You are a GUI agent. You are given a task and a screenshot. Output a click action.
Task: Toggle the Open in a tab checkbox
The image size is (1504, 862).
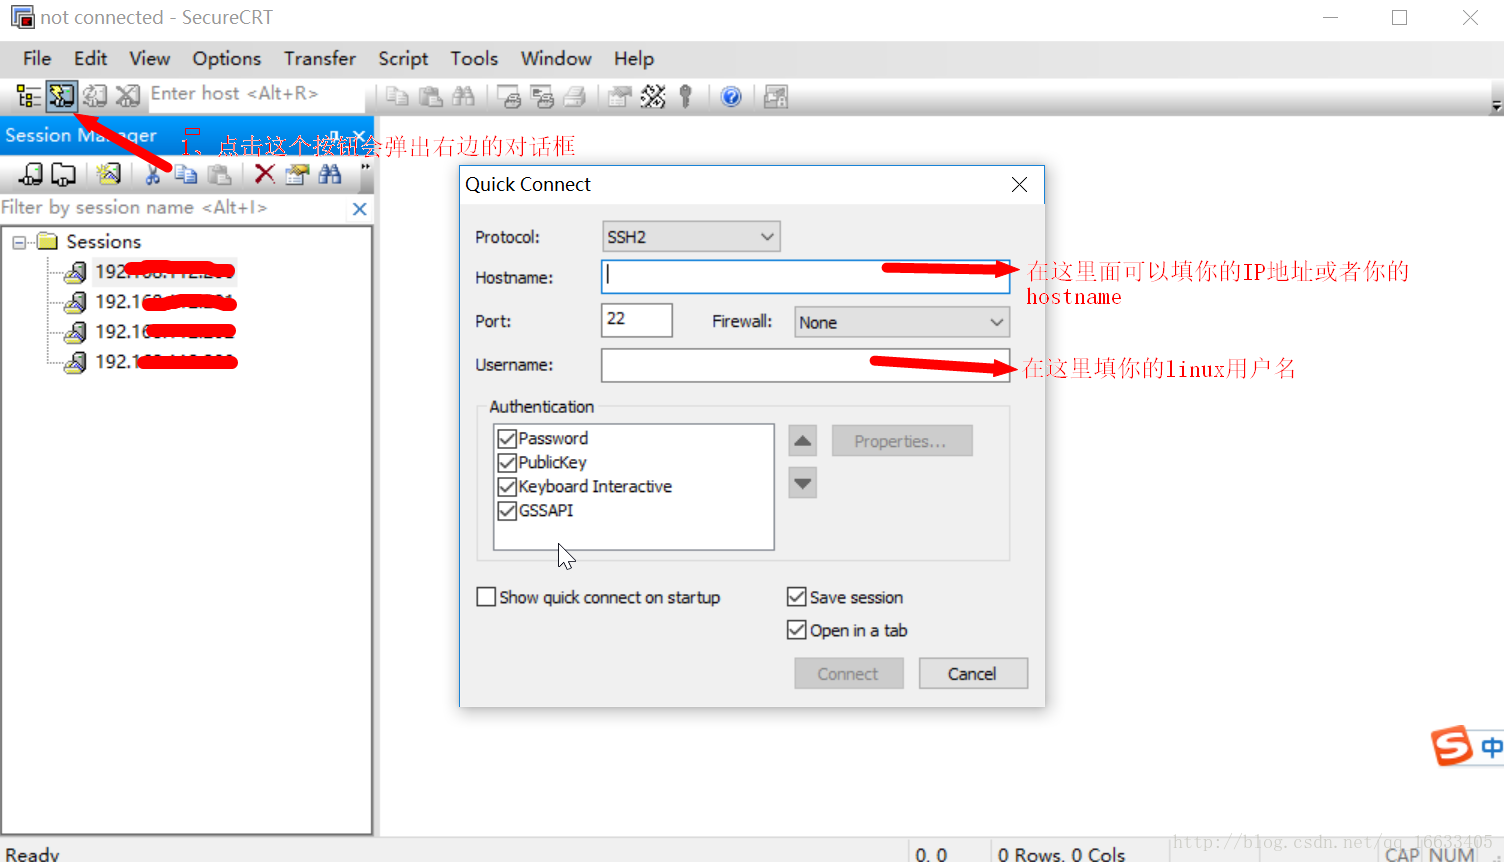(x=797, y=630)
